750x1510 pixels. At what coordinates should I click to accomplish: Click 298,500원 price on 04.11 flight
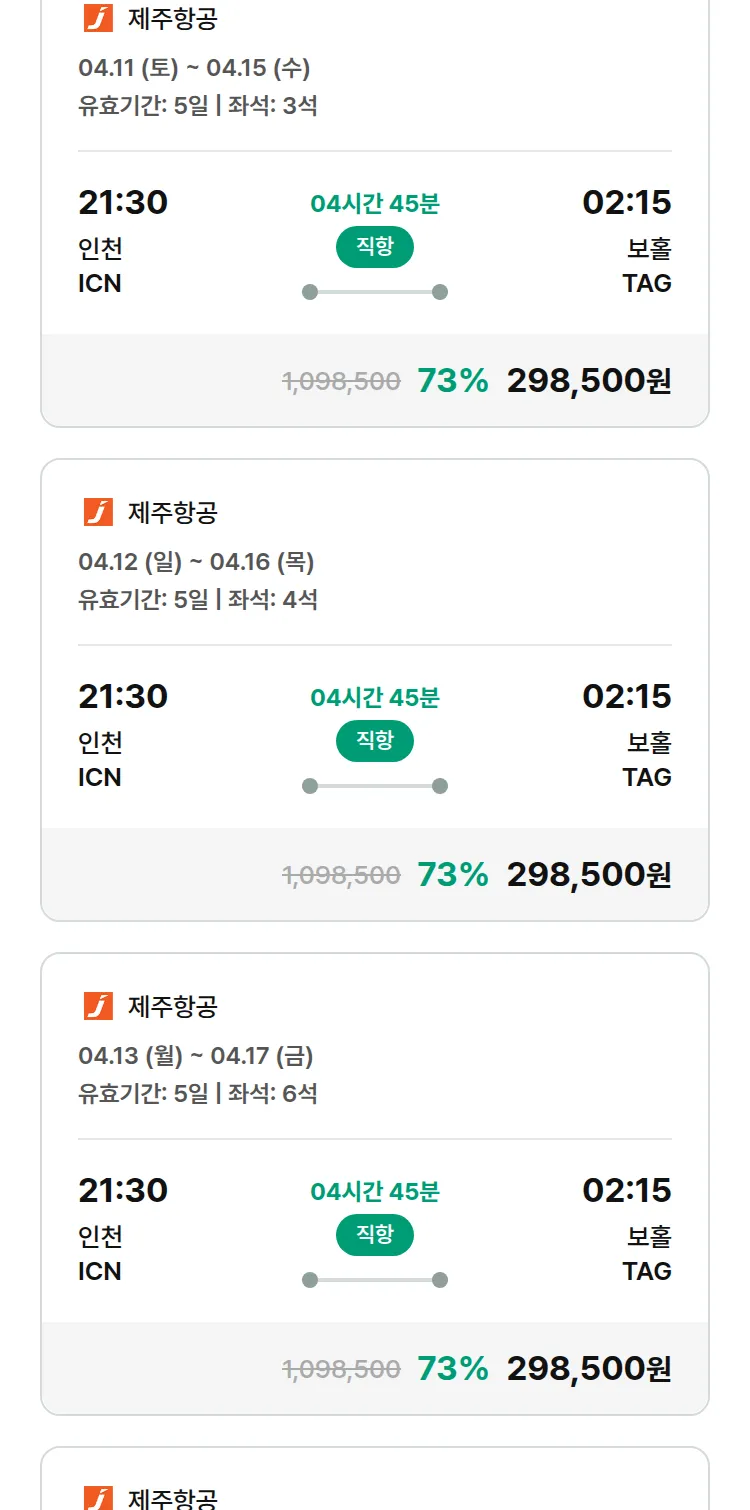589,381
